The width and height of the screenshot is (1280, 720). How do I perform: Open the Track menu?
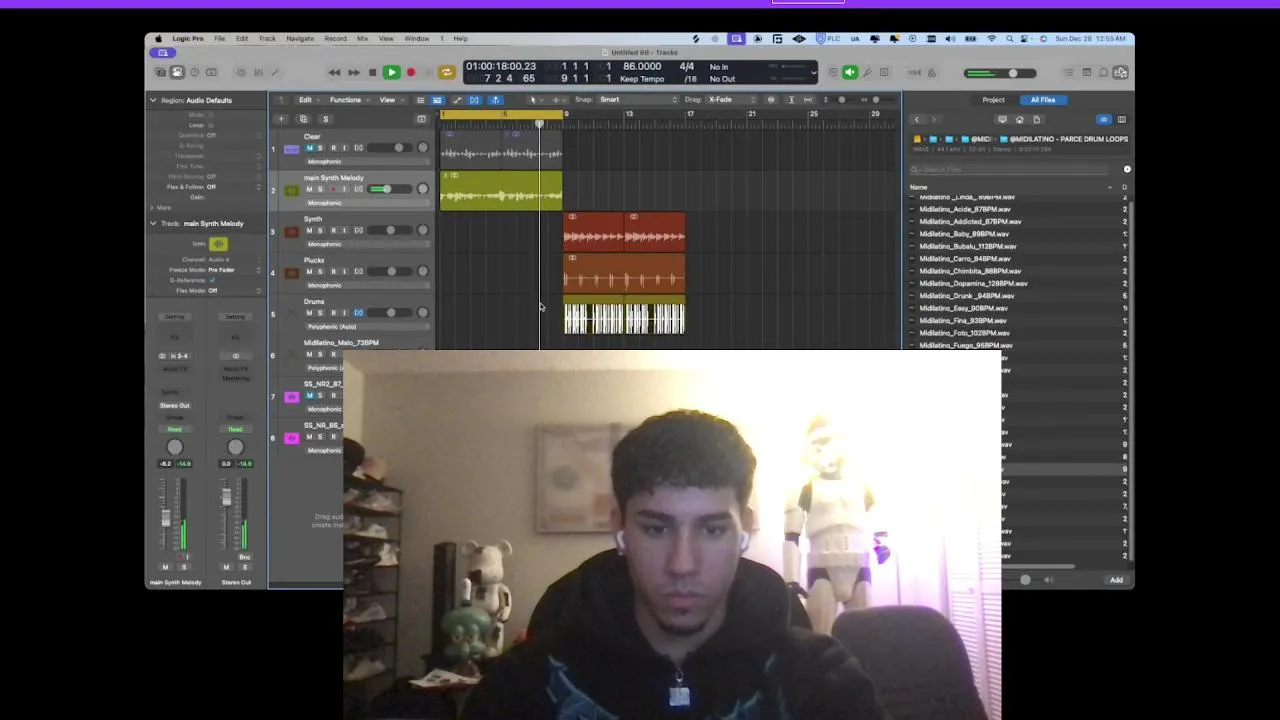(267, 39)
